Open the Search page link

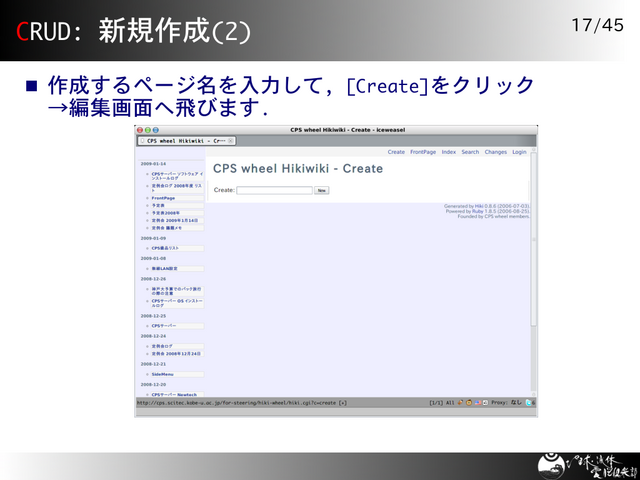point(470,152)
